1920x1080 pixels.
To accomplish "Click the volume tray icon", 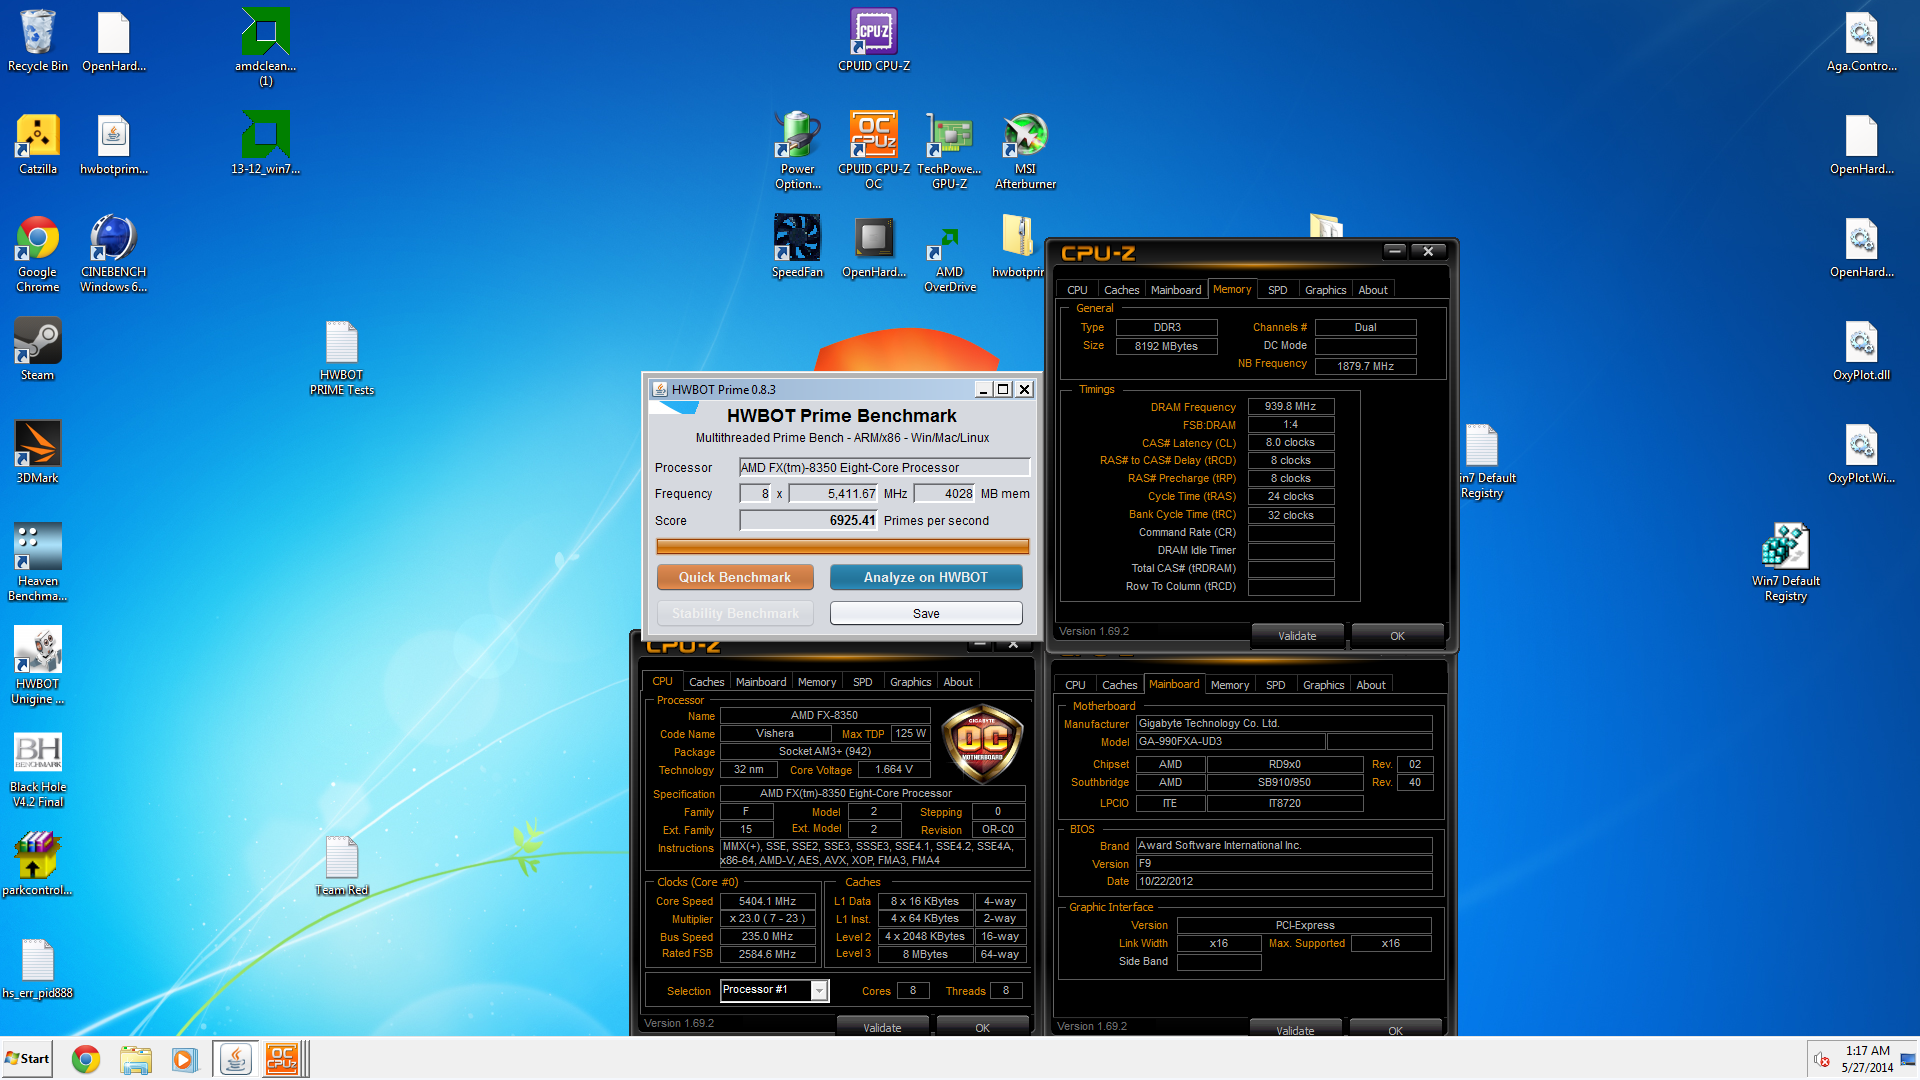I will tap(1822, 1059).
